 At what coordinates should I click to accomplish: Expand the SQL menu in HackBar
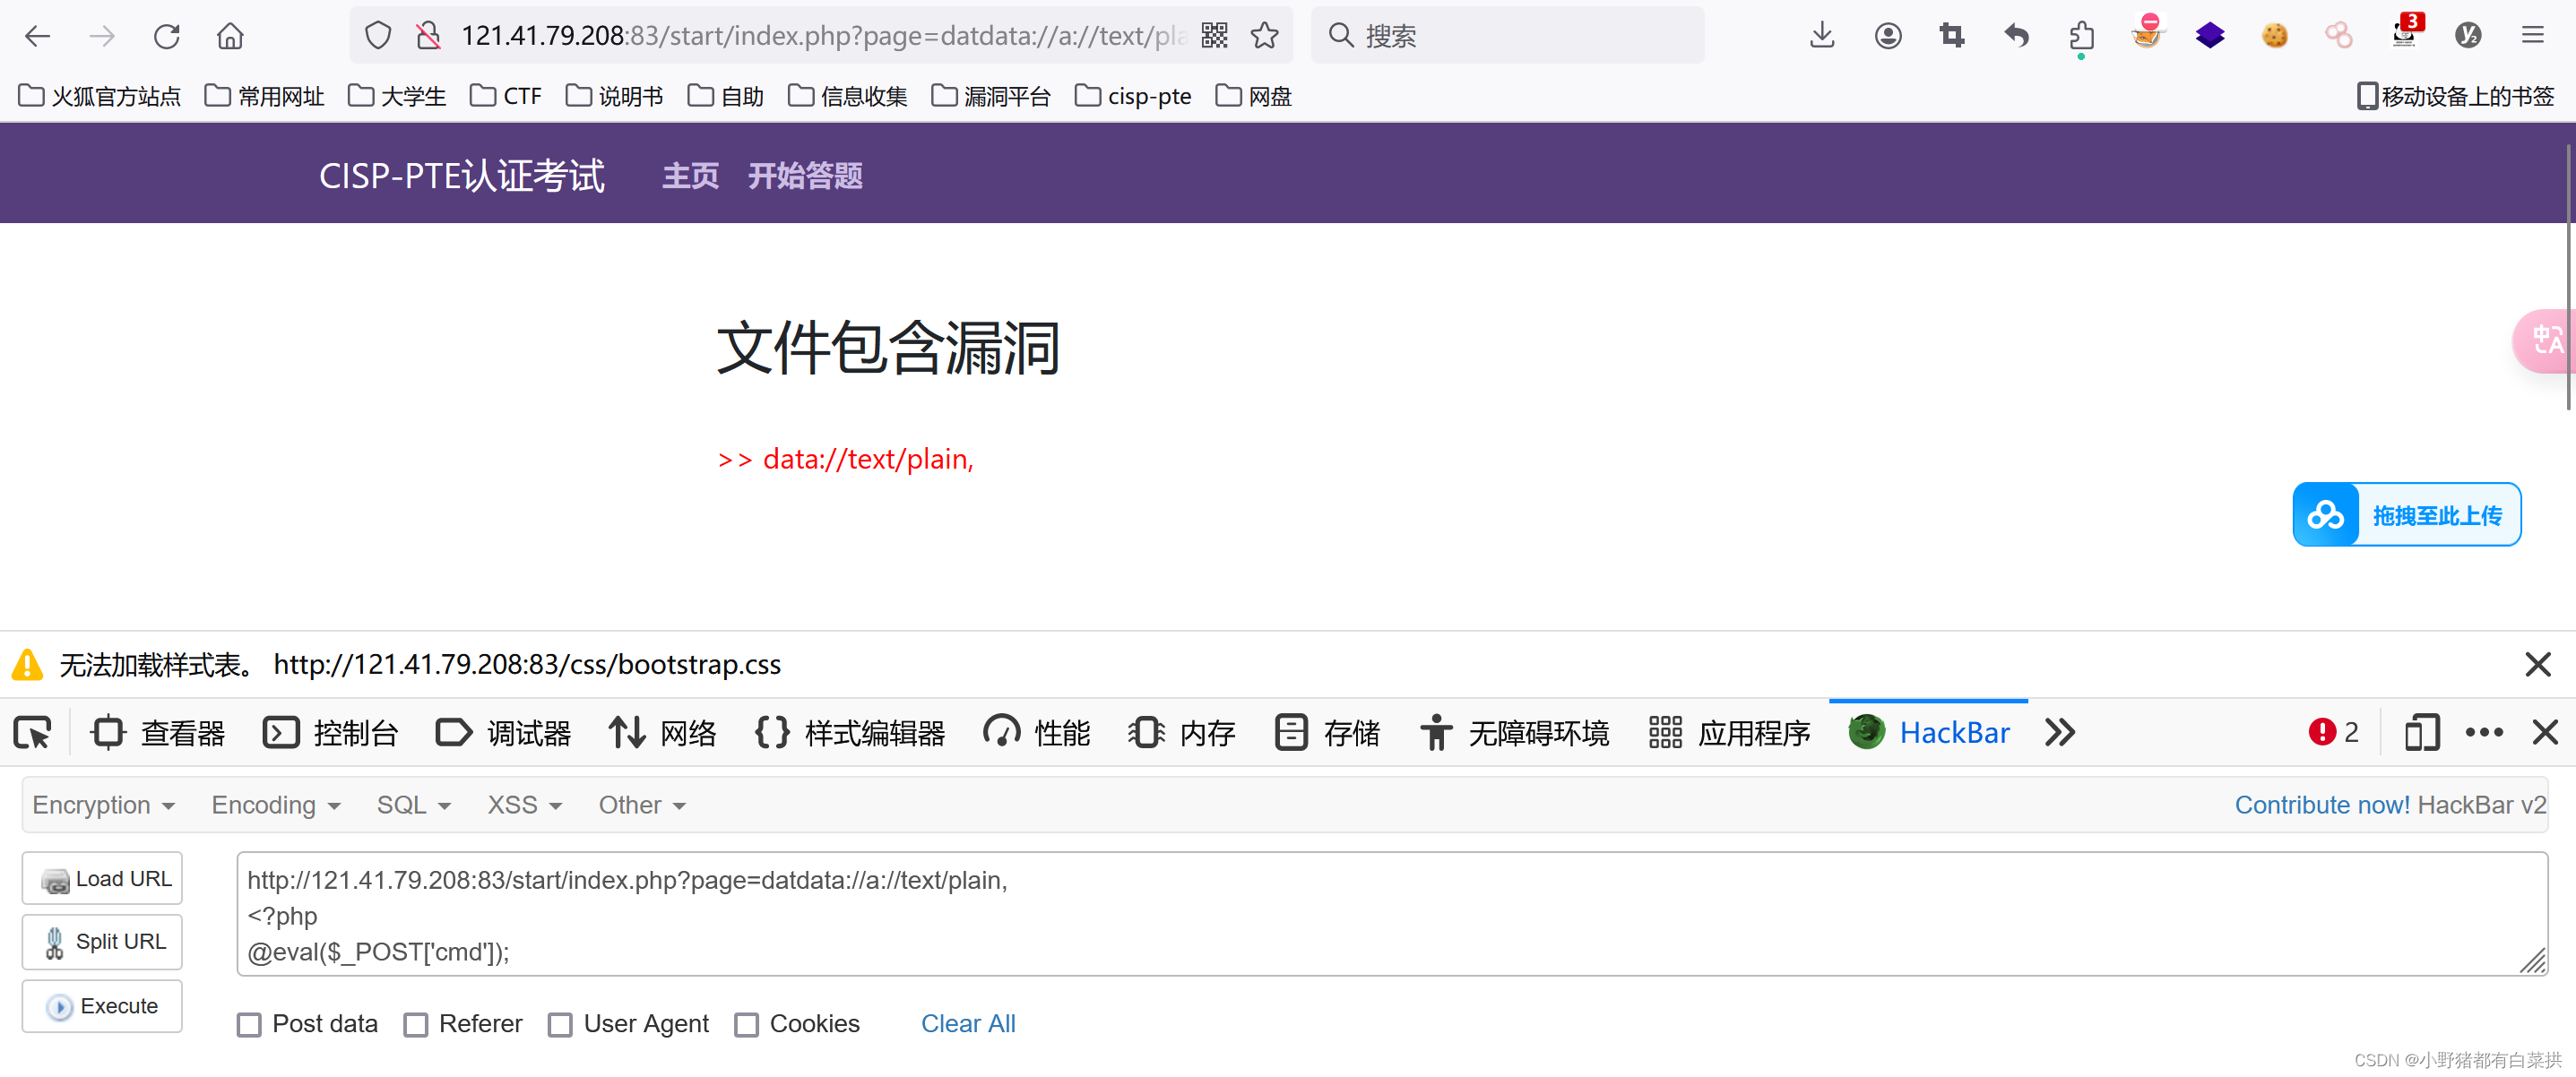point(413,804)
